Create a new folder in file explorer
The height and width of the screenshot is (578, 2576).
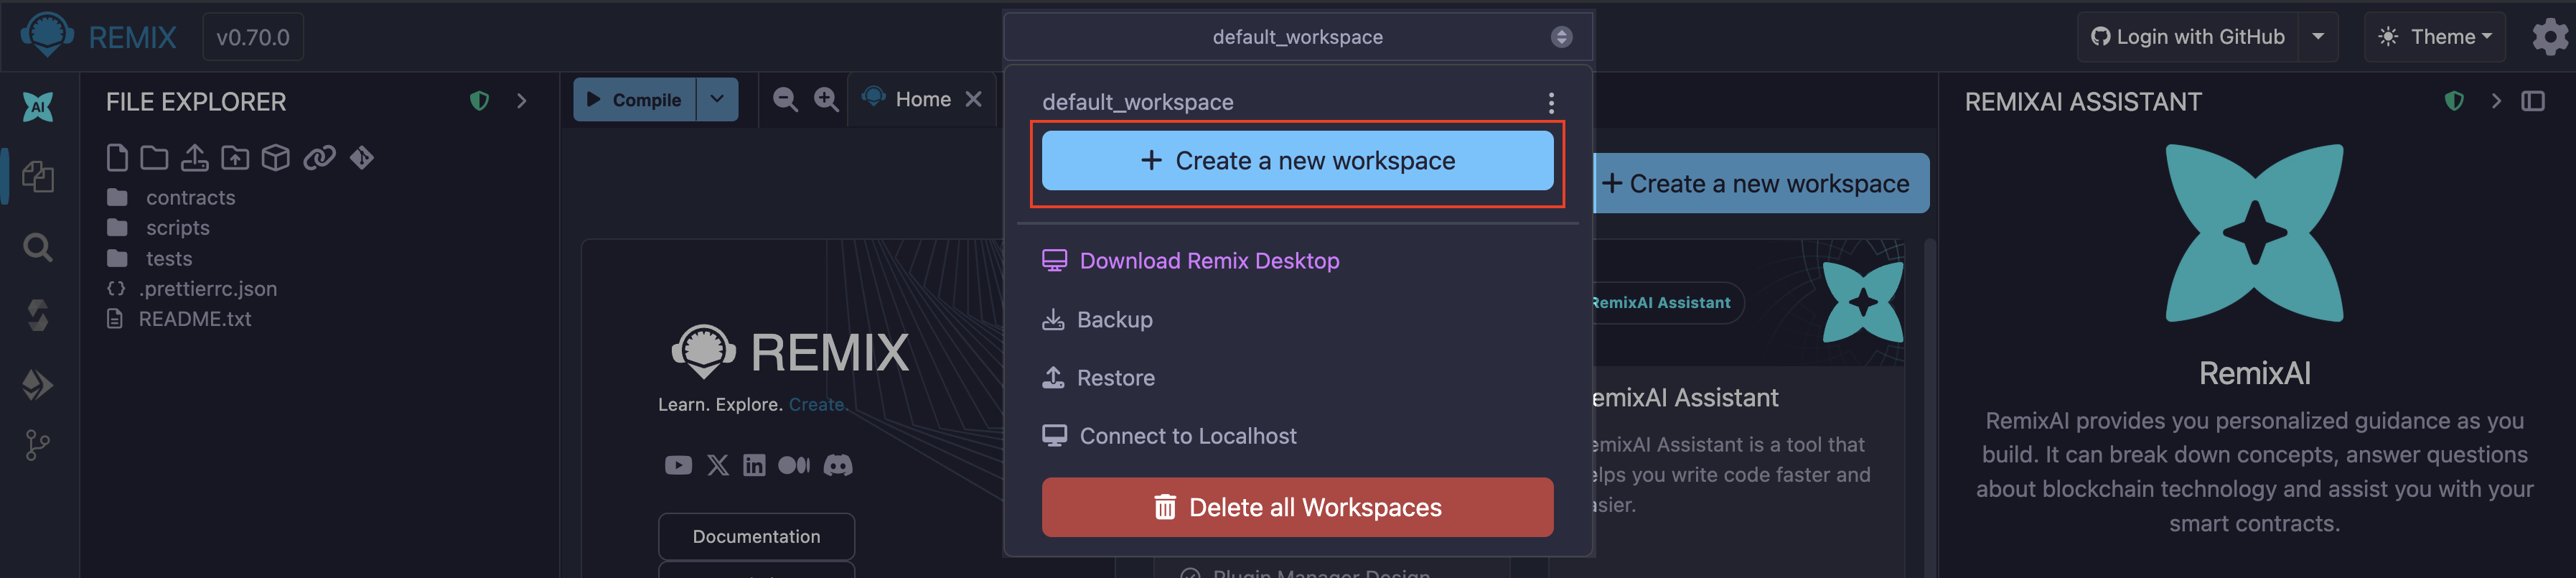[x=154, y=158]
